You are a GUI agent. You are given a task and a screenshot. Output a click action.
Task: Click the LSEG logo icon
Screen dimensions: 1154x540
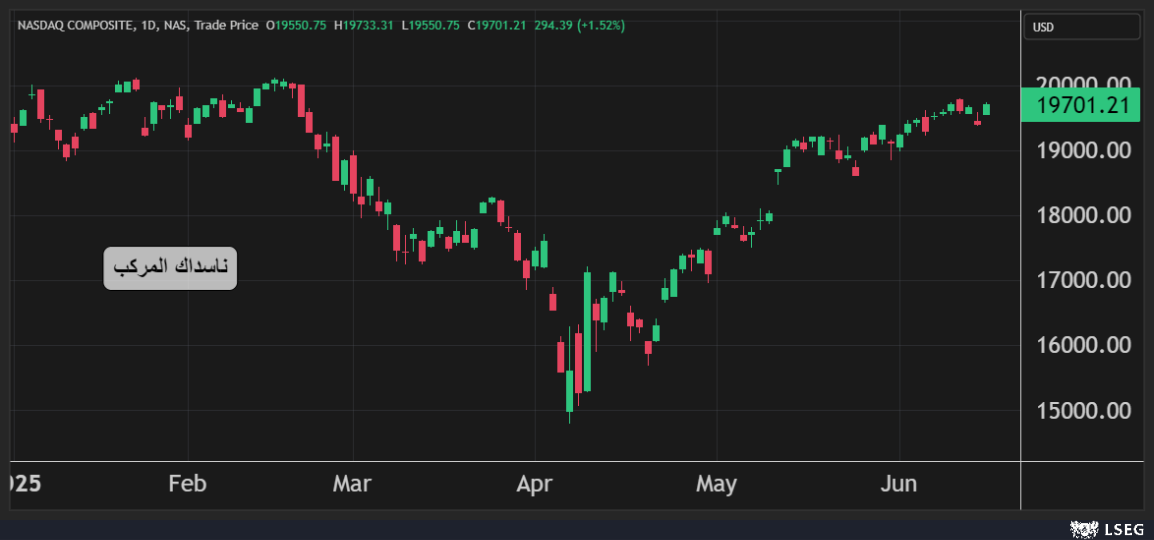pyautogui.click(x=1083, y=527)
